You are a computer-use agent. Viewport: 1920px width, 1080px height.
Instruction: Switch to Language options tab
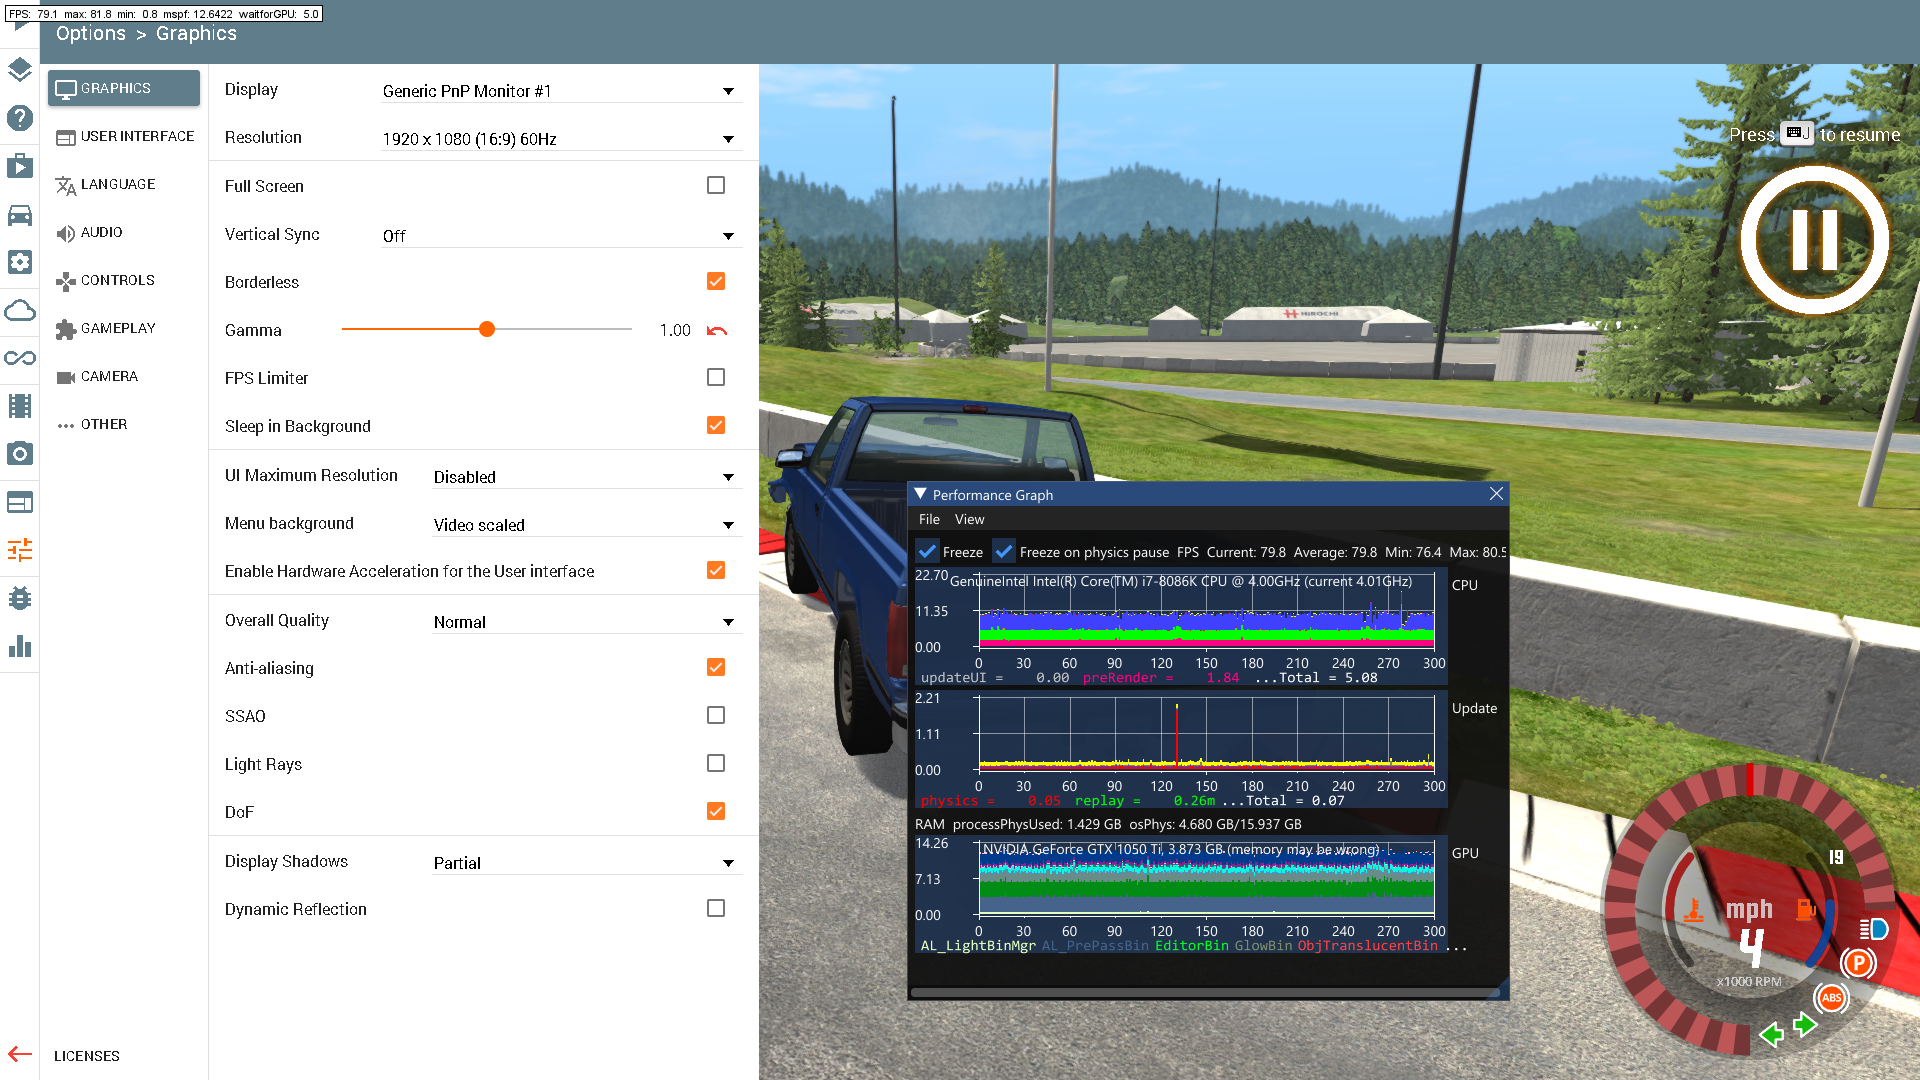tap(124, 184)
